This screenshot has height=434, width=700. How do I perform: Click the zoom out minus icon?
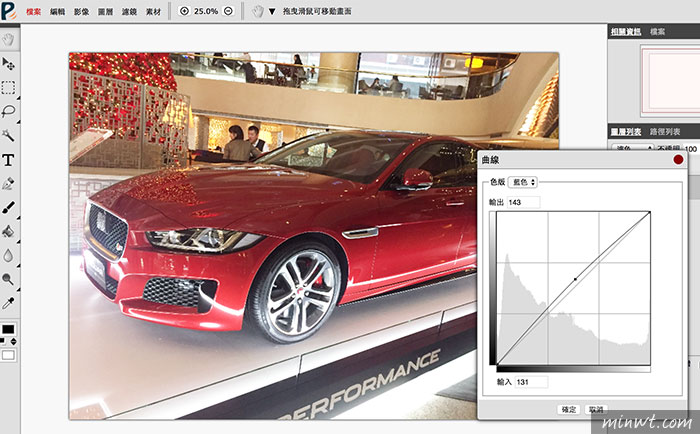[228, 11]
